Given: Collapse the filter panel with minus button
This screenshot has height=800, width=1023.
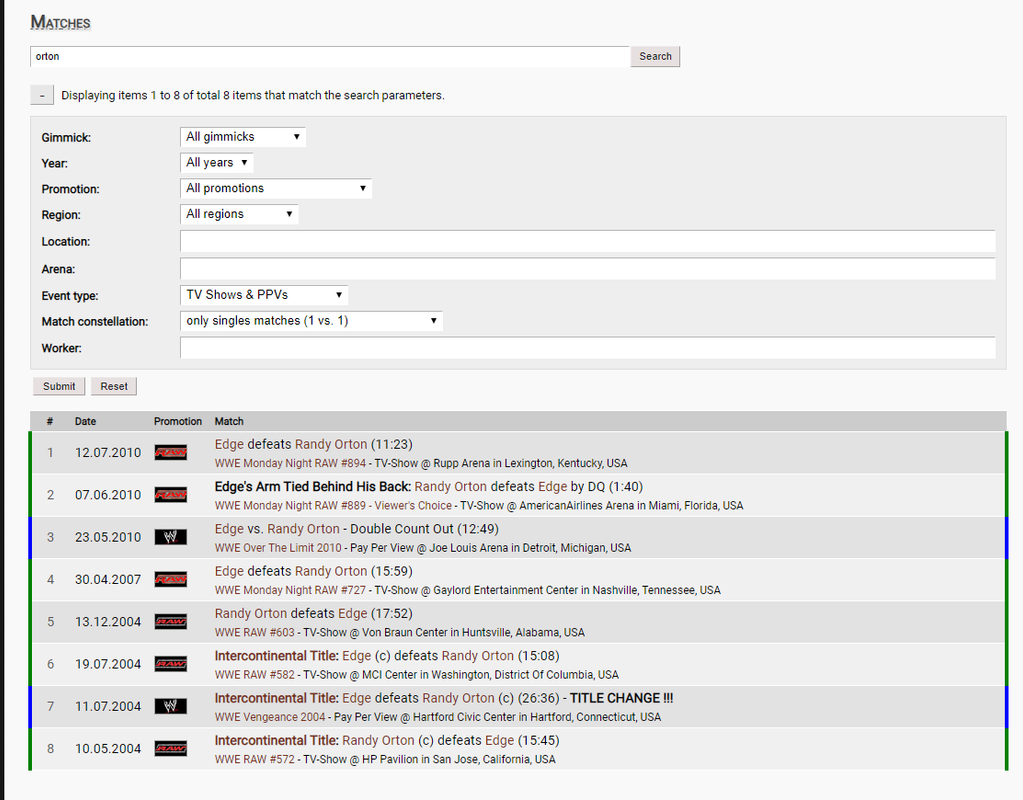Looking at the screenshot, I should coord(42,95).
